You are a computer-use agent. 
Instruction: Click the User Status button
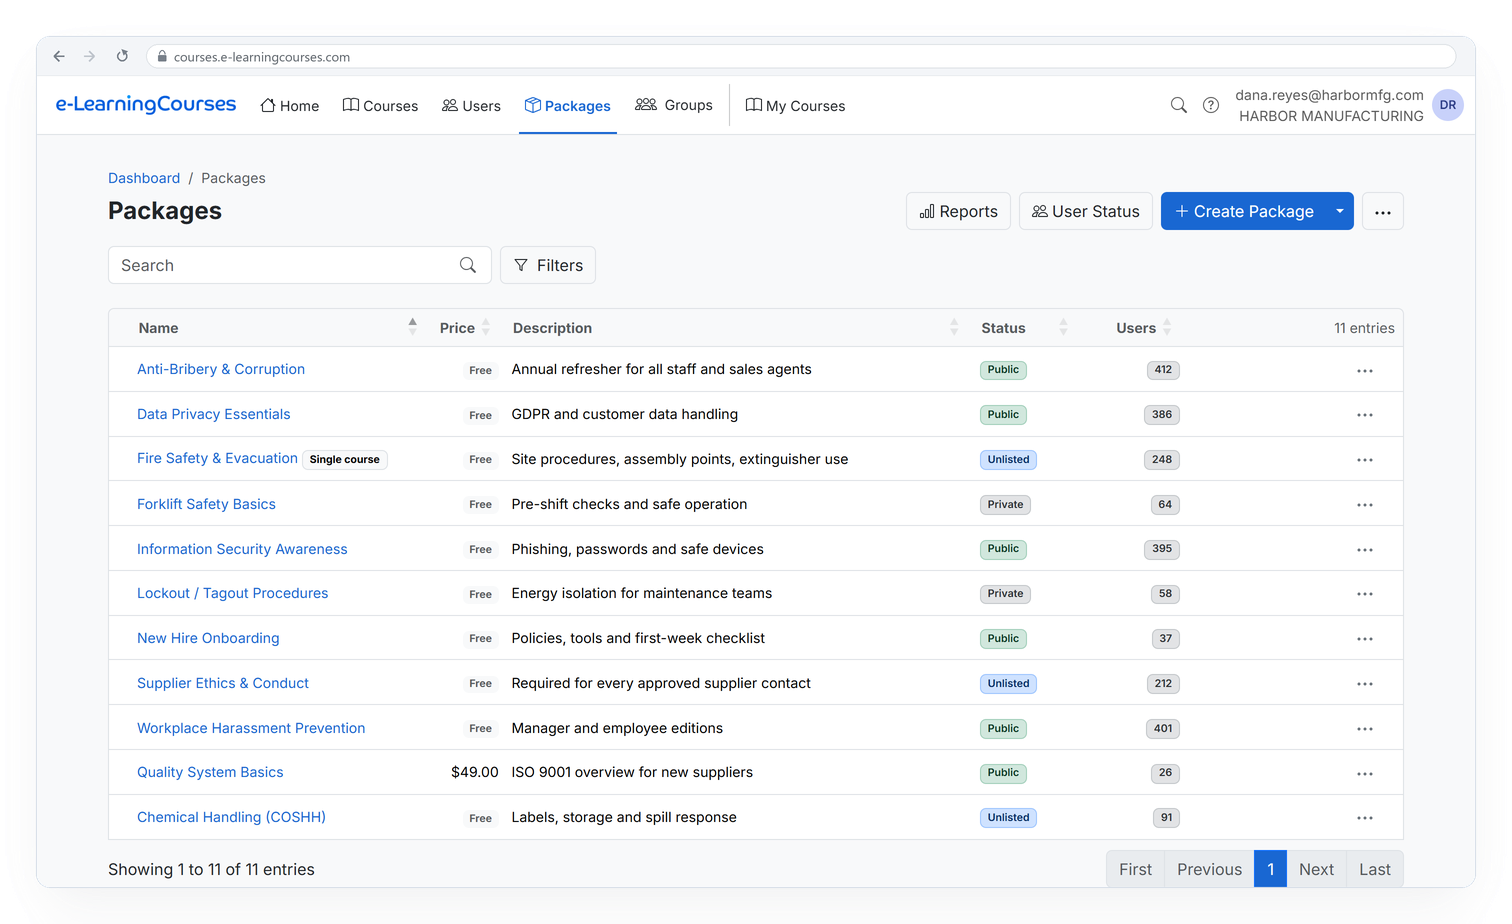click(1086, 211)
